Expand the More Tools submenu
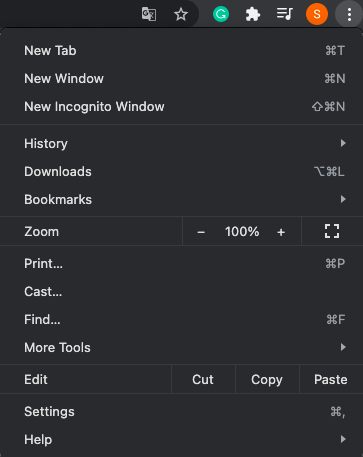 tap(181, 348)
